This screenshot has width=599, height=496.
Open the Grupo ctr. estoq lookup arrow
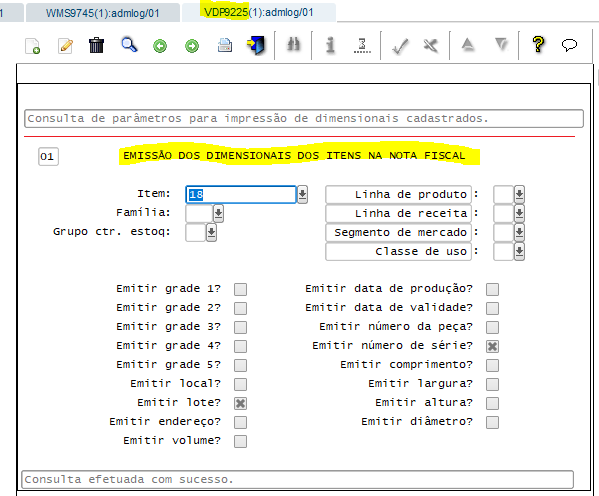[211, 233]
